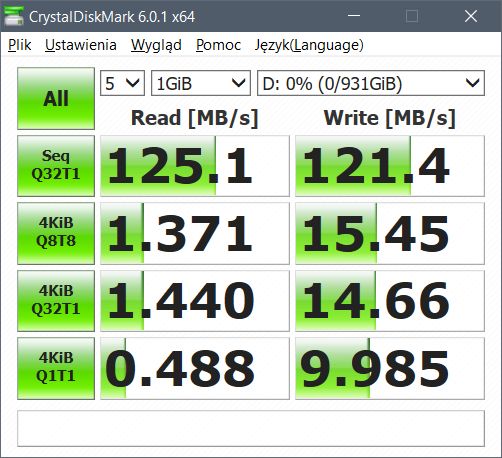Viewport: 502px width, 458px height.
Task: Open the Ustawienia menu
Action: point(81,45)
